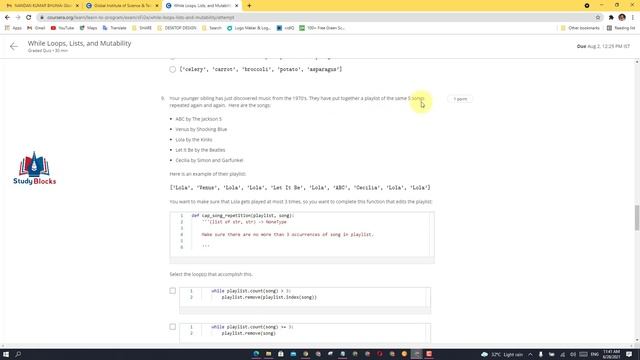640x360 pixels.
Task: Open the Maps bookmark
Action: (88, 28)
